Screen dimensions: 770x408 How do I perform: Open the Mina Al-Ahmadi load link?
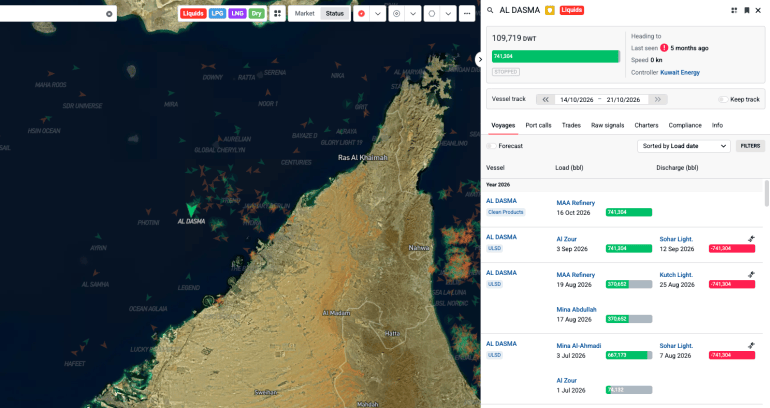[578, 346]
